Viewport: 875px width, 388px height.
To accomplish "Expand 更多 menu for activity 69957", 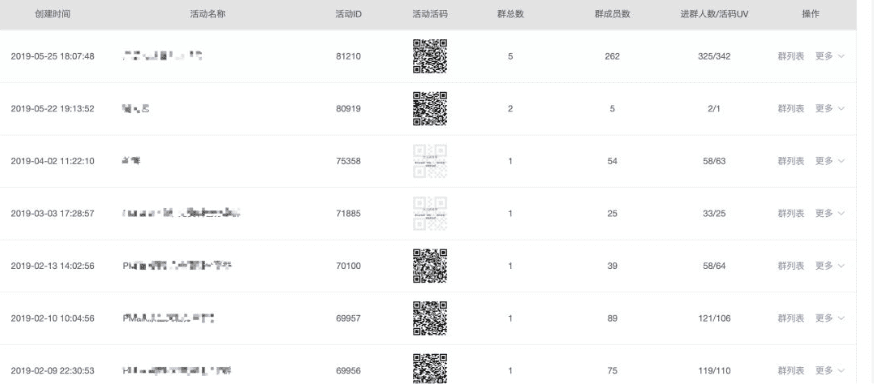I will tap(829, 318).
